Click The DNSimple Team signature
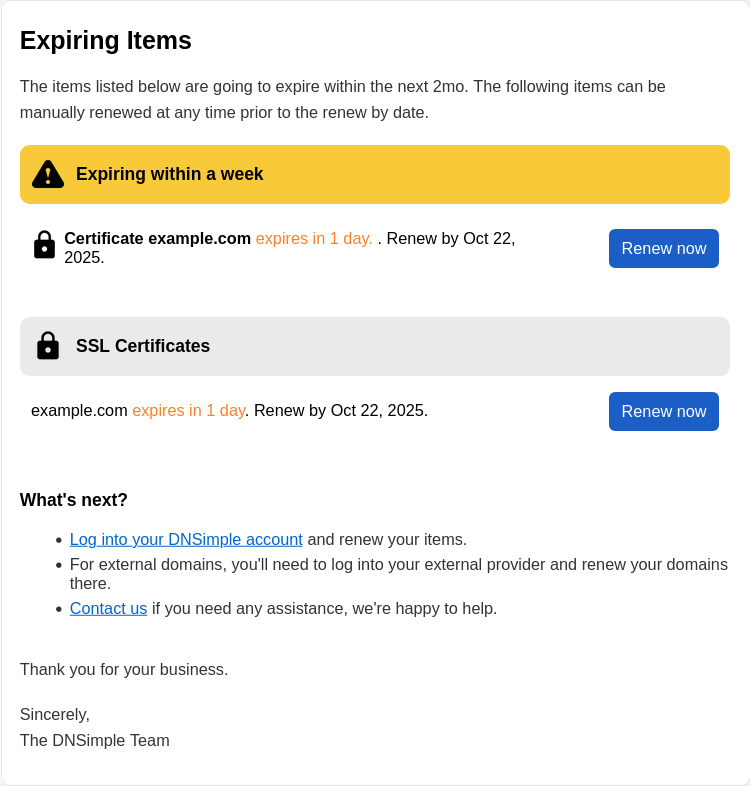Viewport: 750px width, 786px height. pyautogui.click(x=95, y=740)
